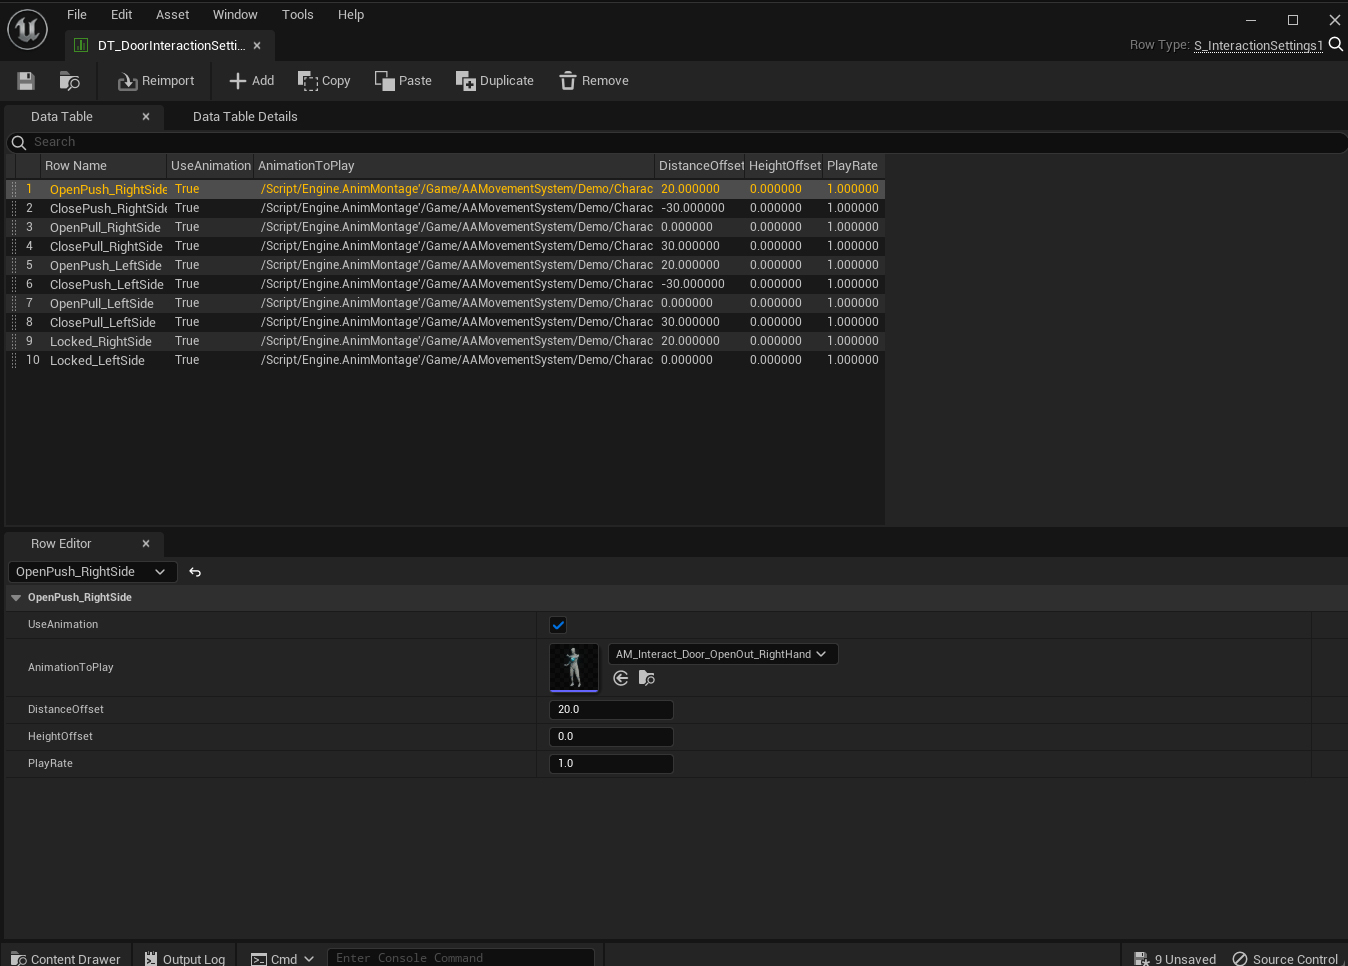
Task: Collapse the OpenPush_RightSide property section
Action: pyautogui.click(x=16, y=598)
